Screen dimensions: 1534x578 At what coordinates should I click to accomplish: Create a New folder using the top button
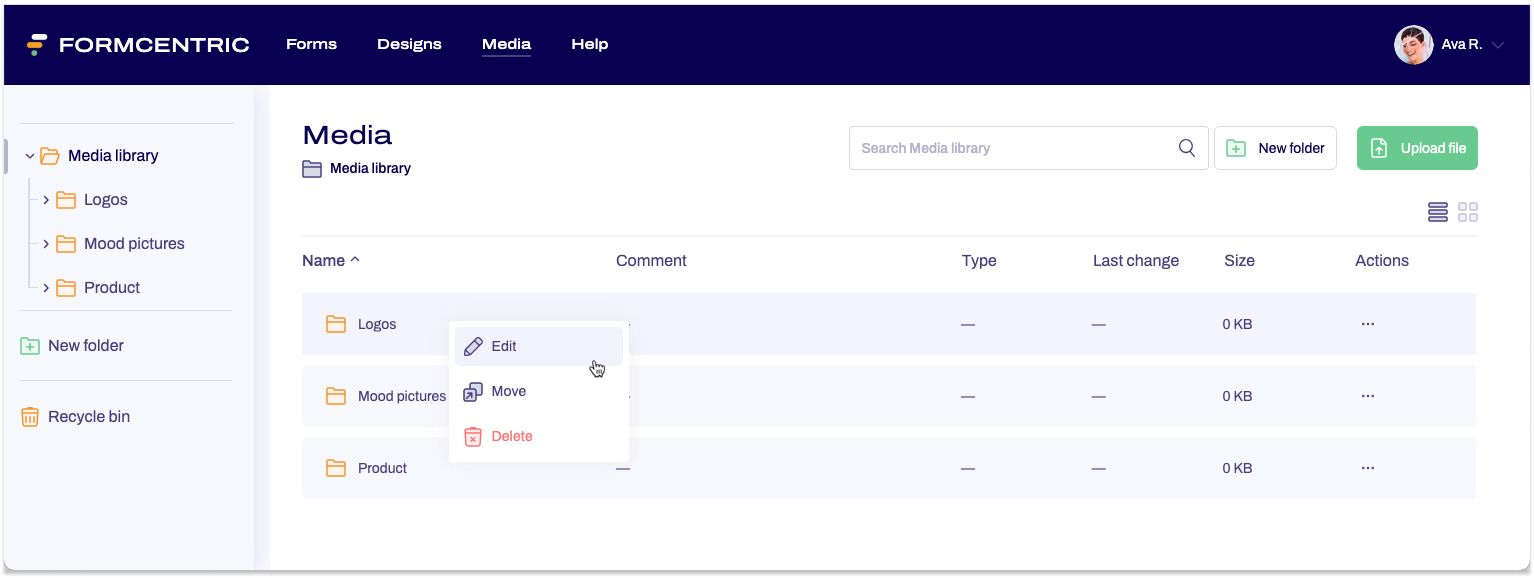1275,147
